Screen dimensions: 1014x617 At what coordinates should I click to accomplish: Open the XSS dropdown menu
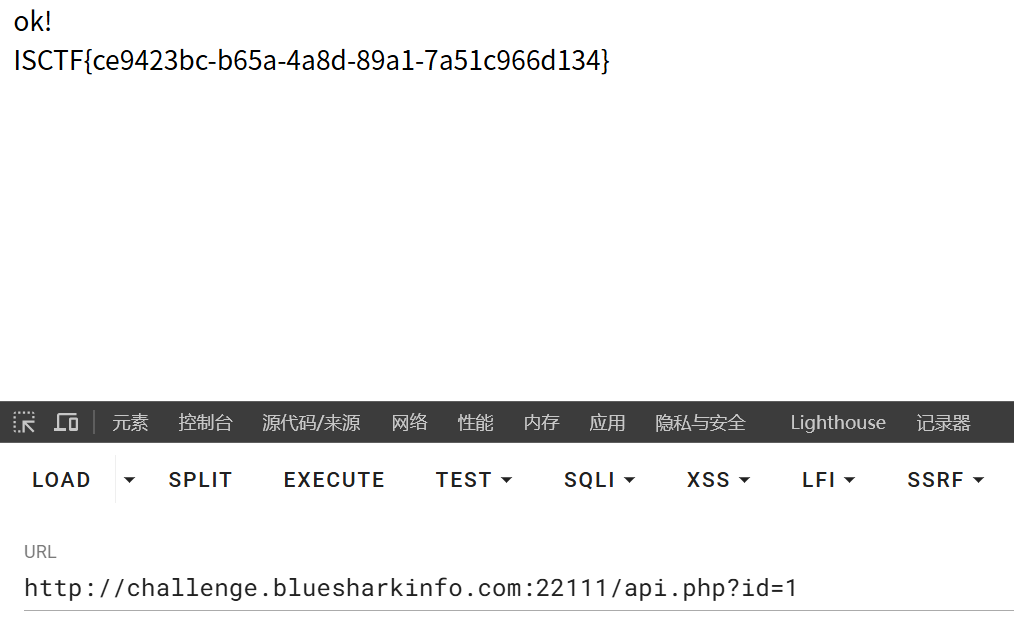click(x=718, y=480)
